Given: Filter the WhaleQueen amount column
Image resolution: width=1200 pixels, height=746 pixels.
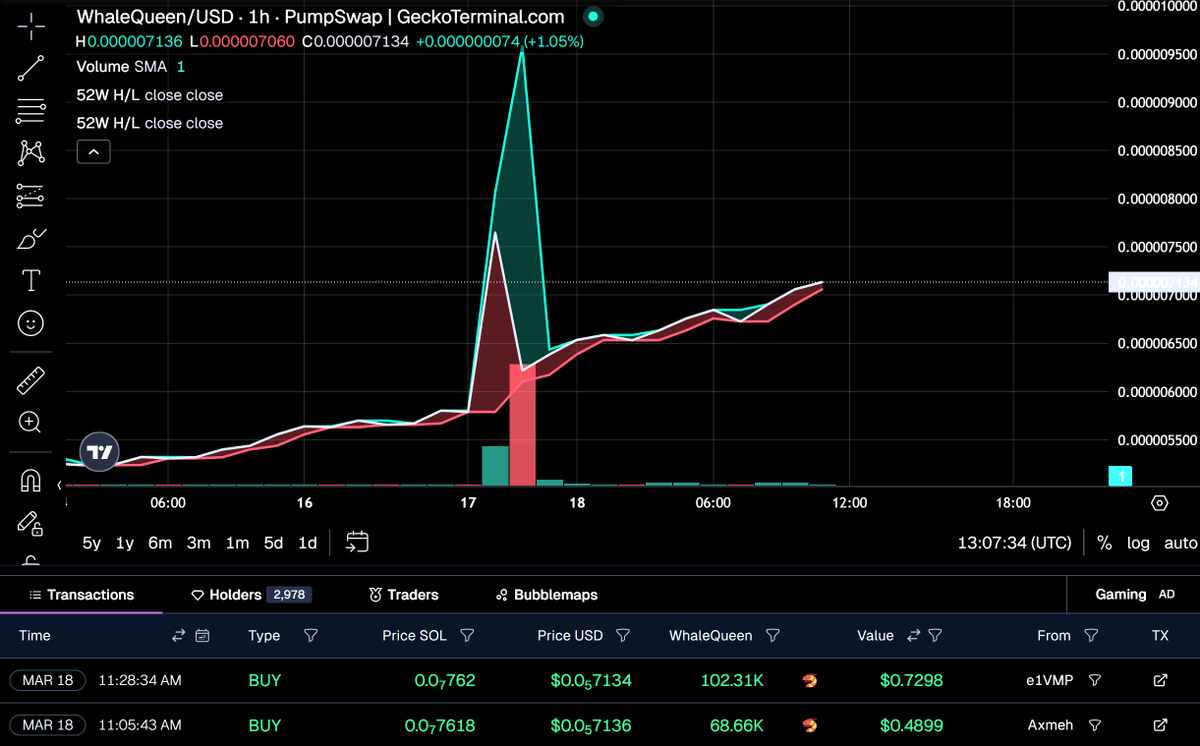Looking at the screenshot, I should point(772,635).
